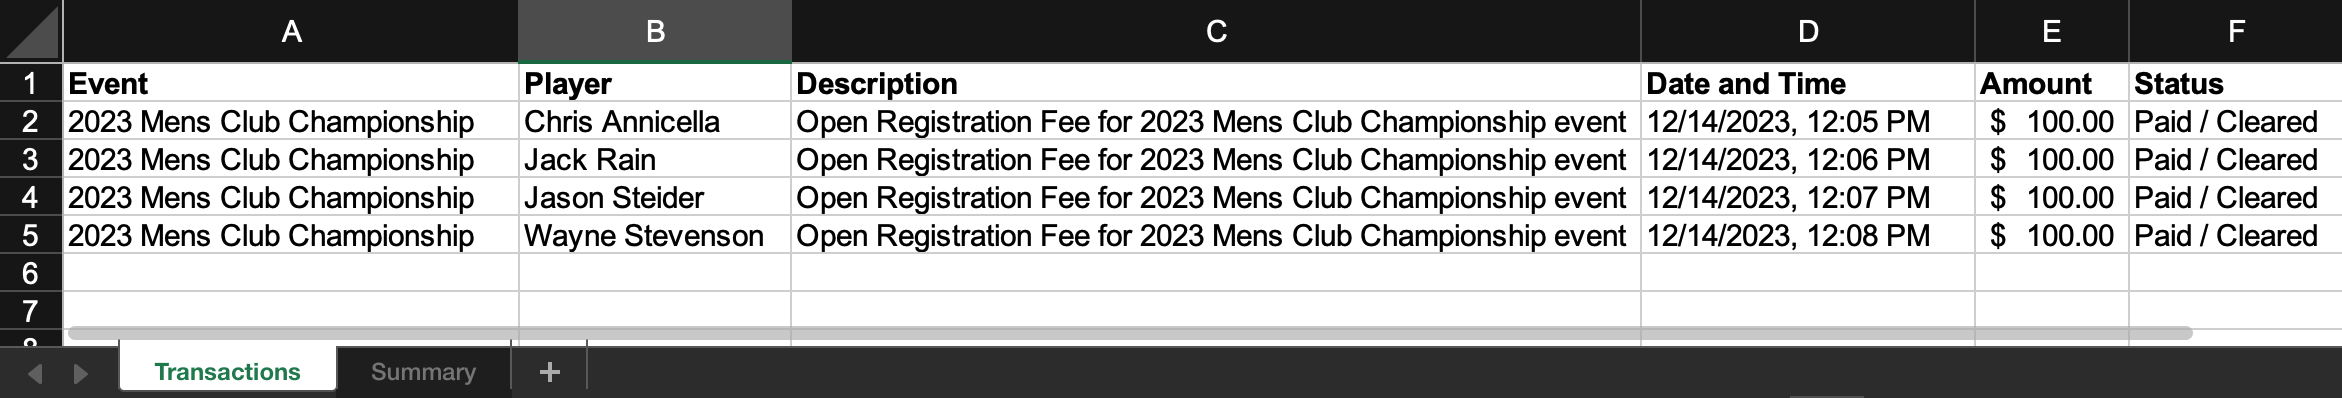
Task: Select column E header
Action: (x=2052, y=31)
